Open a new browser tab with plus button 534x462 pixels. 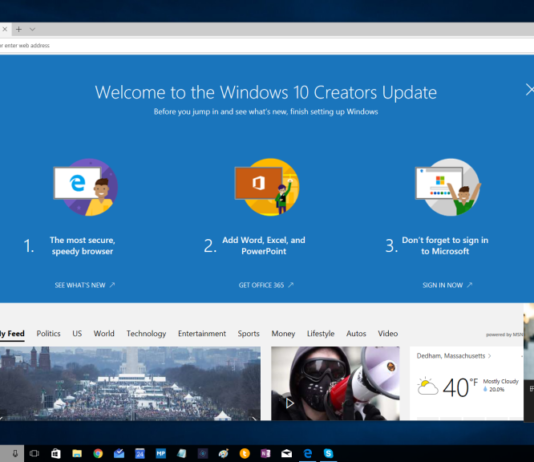19,30
